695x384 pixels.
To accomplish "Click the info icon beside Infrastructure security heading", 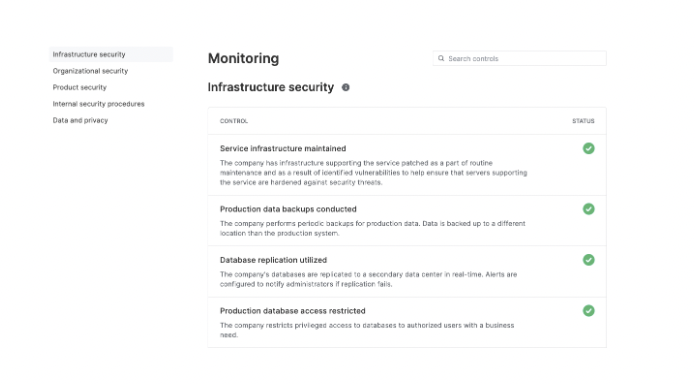I will point(346,87).
